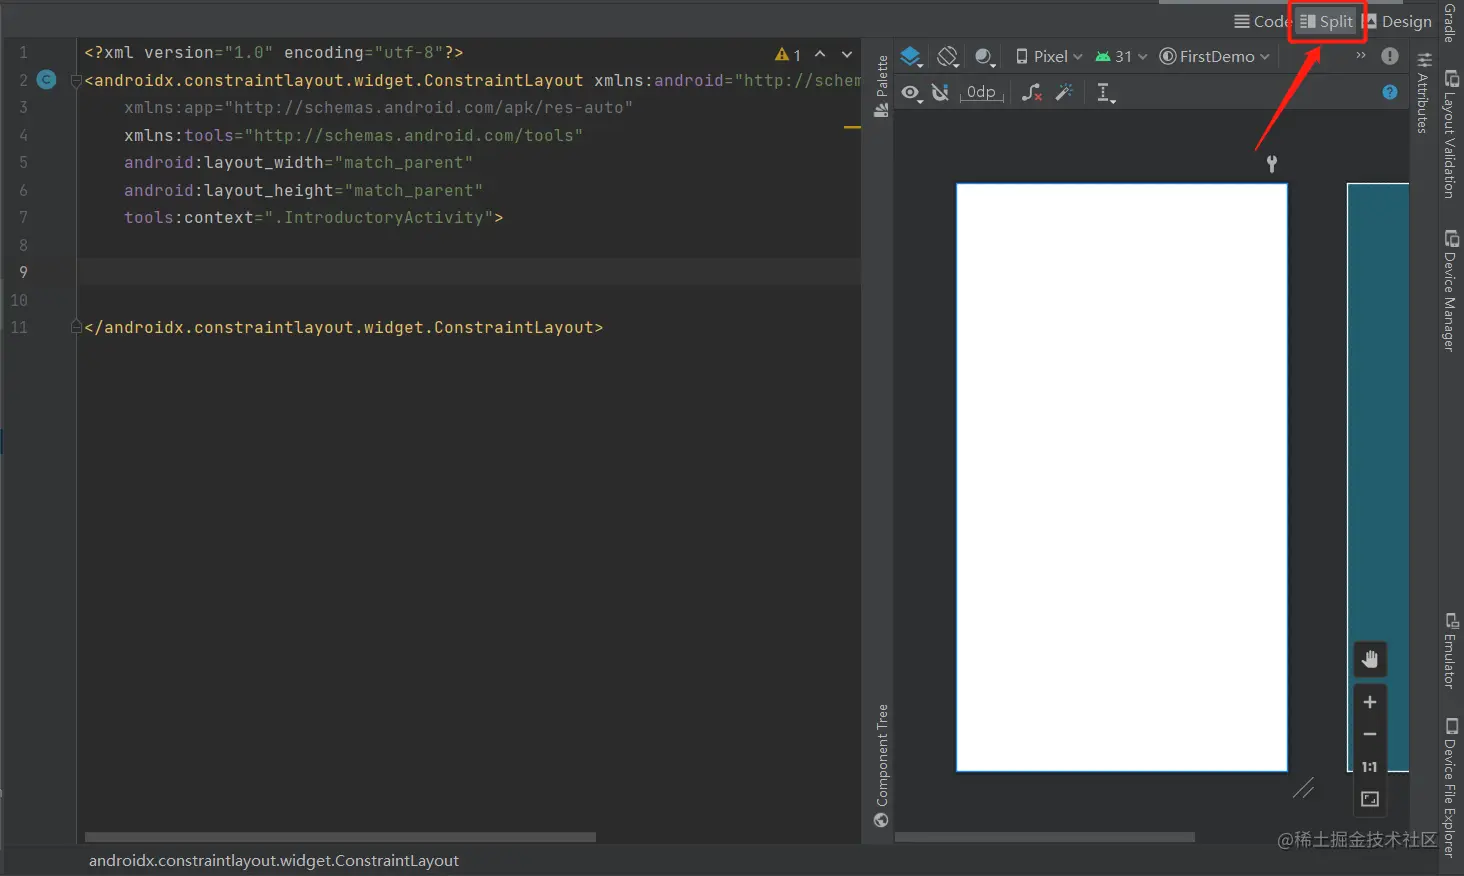Set zoom to 1:1 actual size
This screenshot has height=876, width=1464.
(1370, 767)
